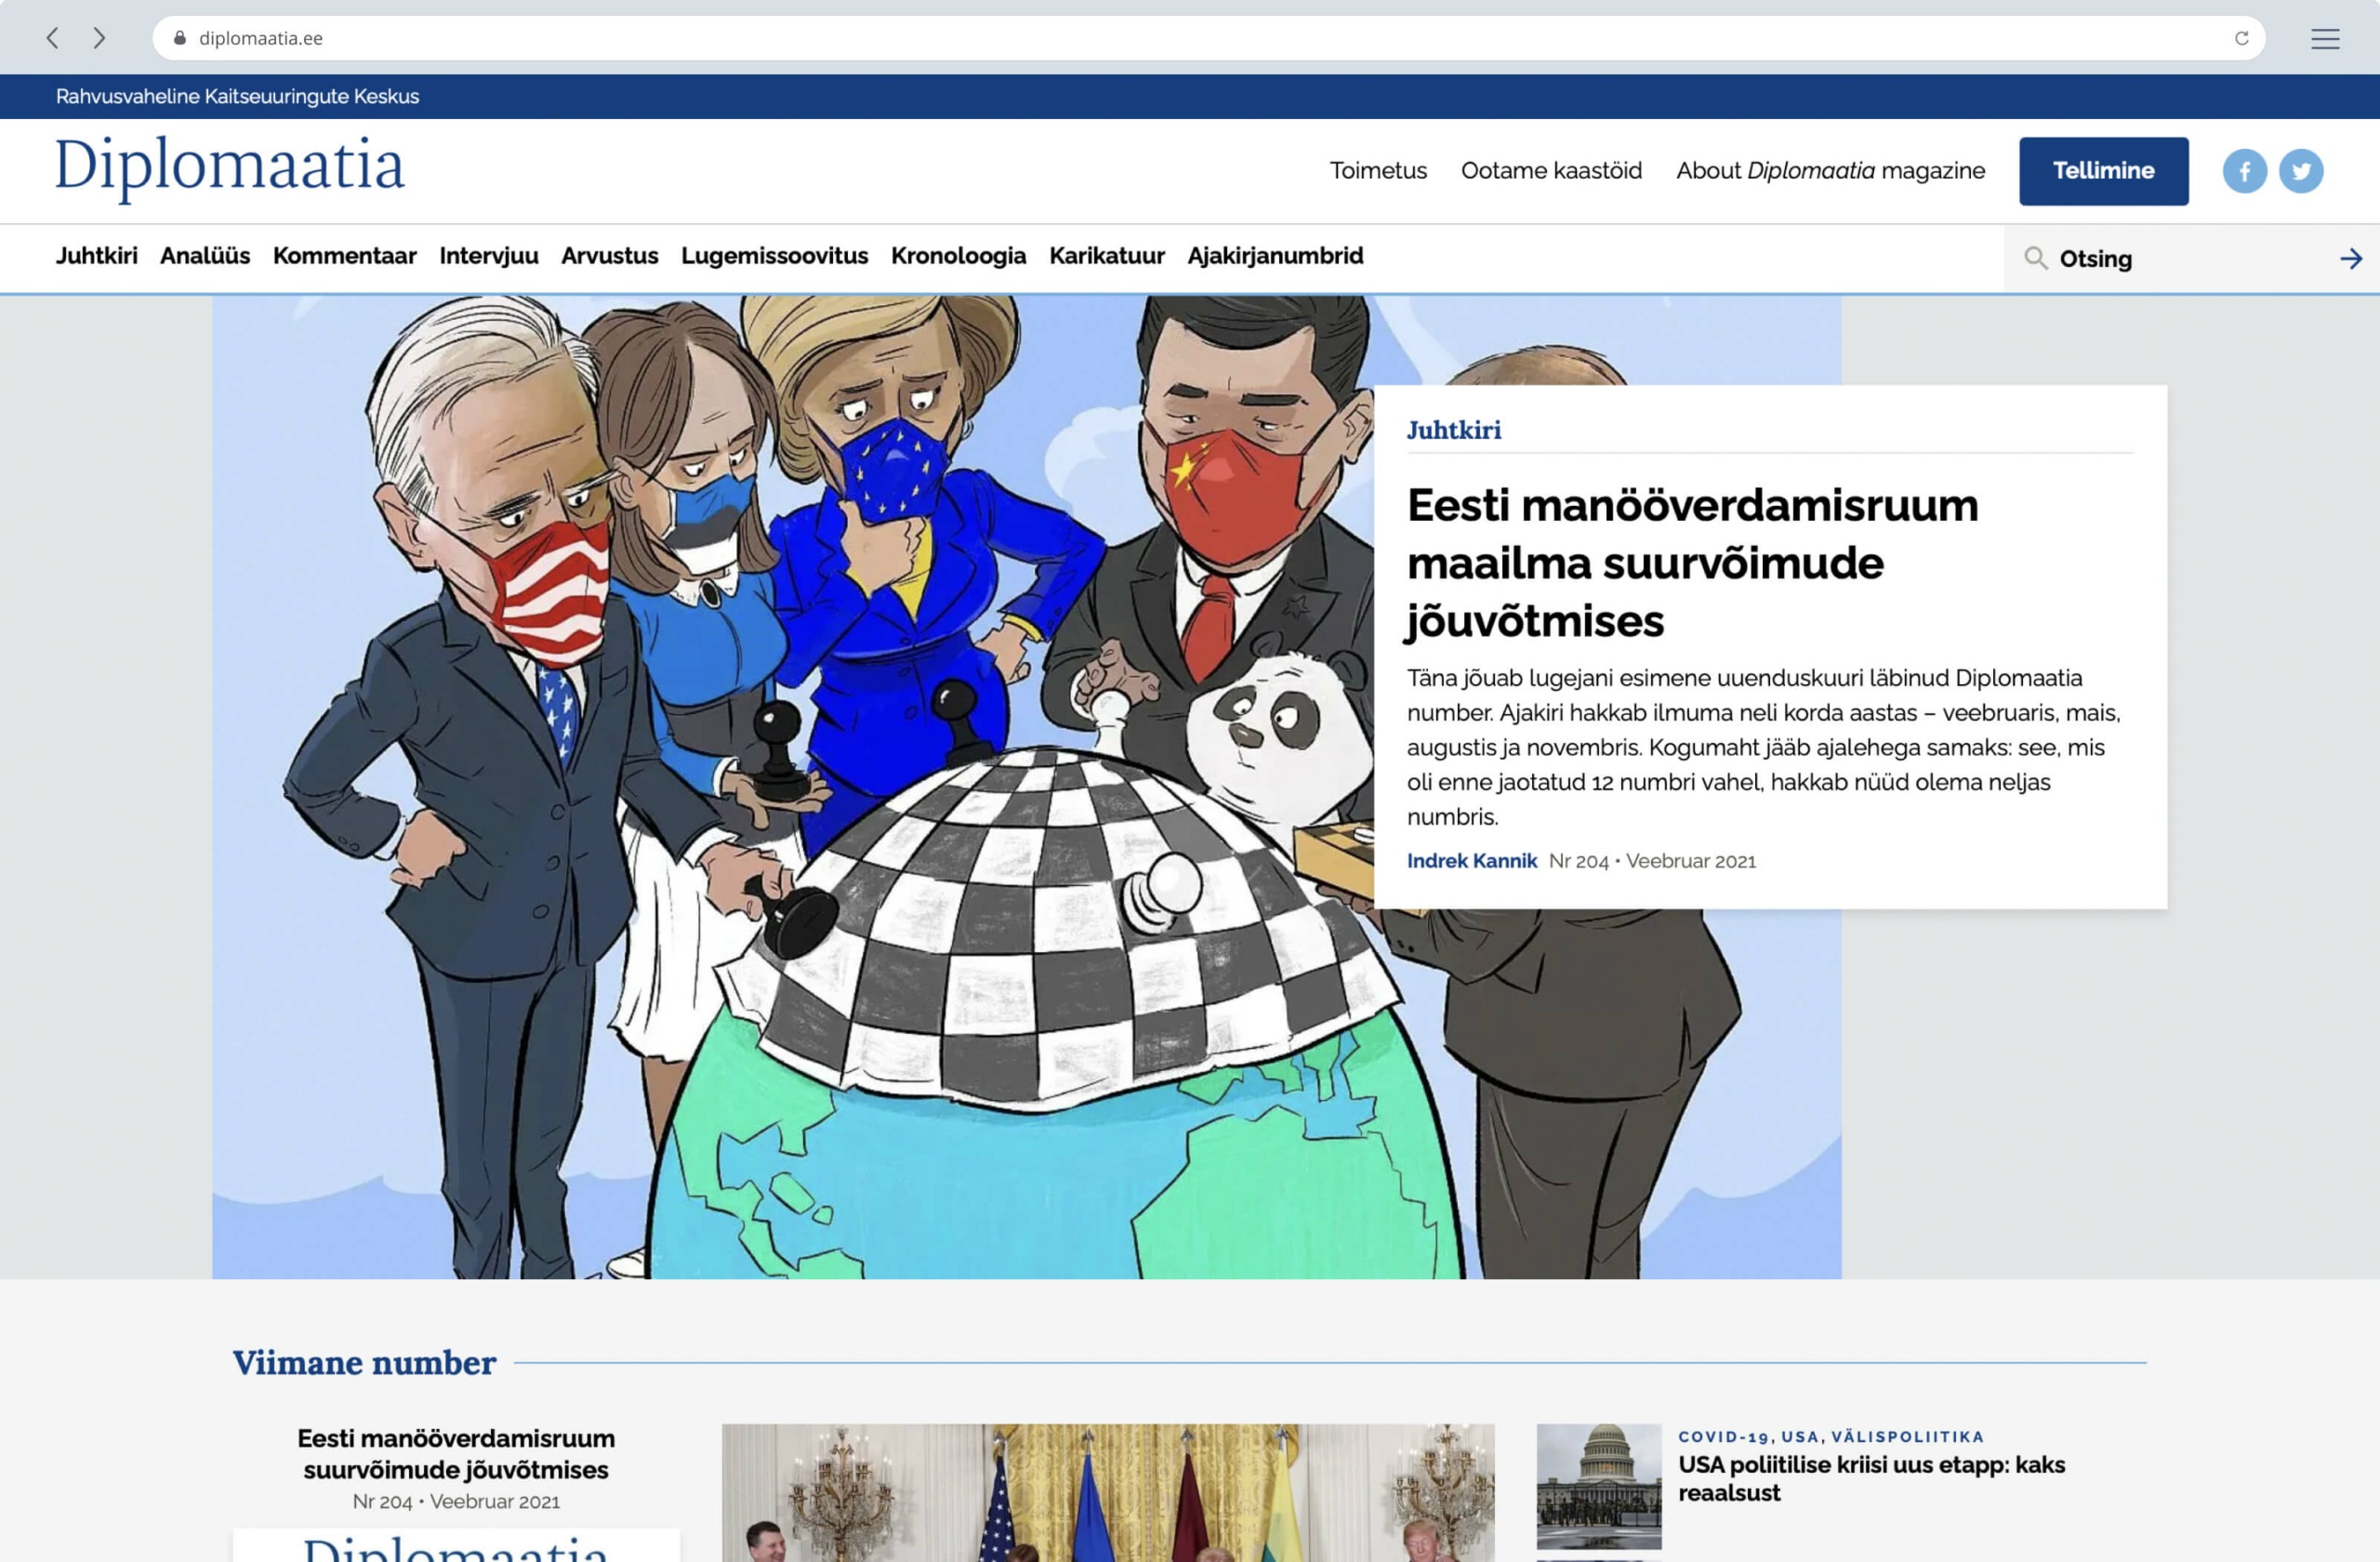Submit search via the arrow icon
2380x1562 pixels.
pos(2350,258)
